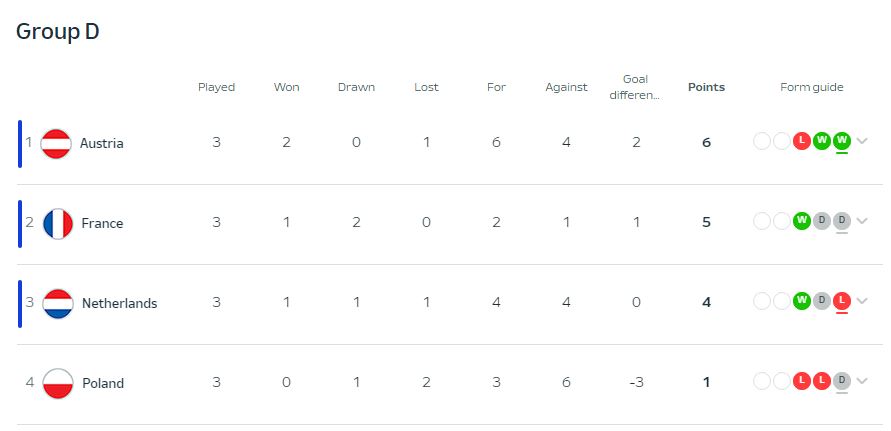891x431 pixels.
Task: Expand Austria's form guide chevron
Action: pos(862,140)
